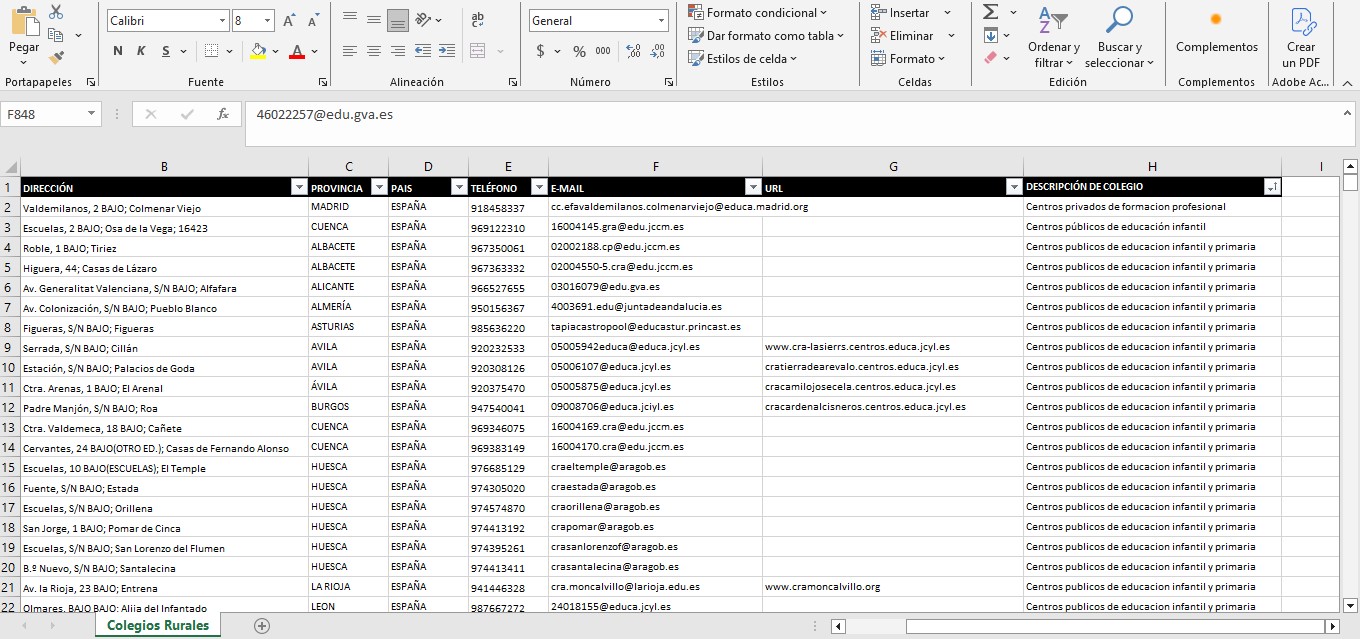
Task: Open Formato cells menu
Action: coord(909,58)
